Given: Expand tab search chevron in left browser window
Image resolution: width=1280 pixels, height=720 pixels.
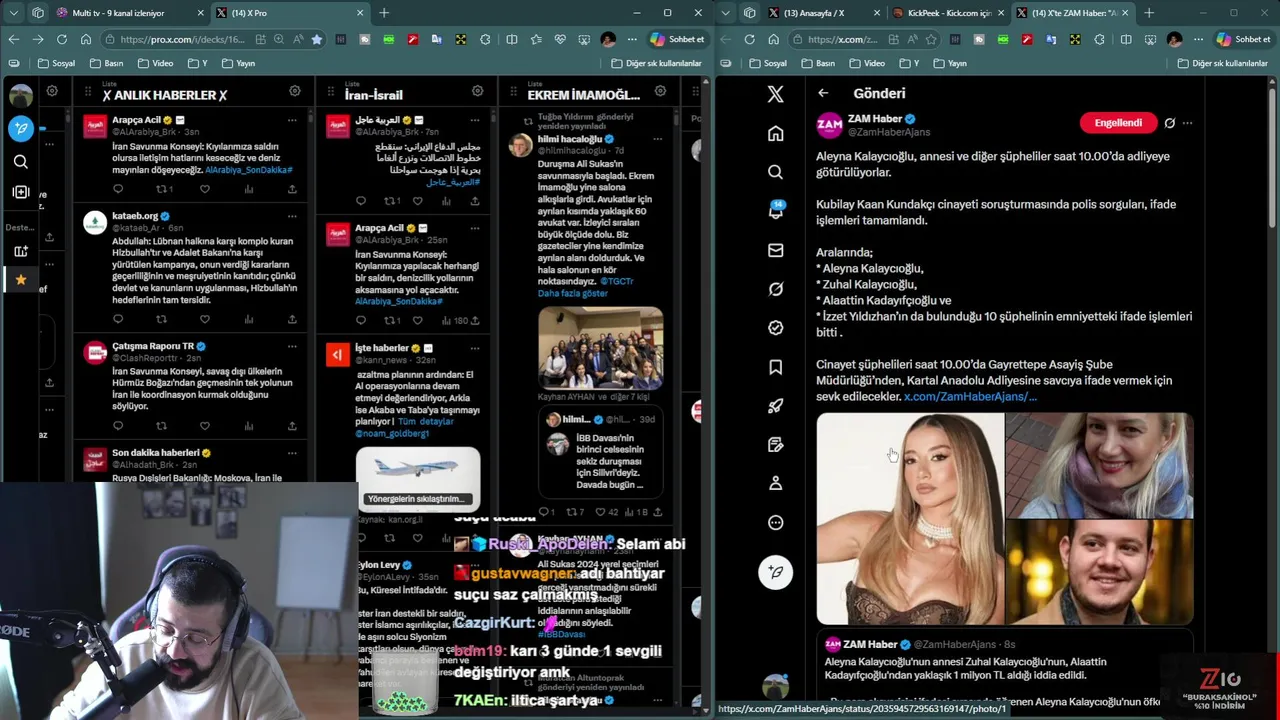Looking at the screenshot, I should (13, 13).
